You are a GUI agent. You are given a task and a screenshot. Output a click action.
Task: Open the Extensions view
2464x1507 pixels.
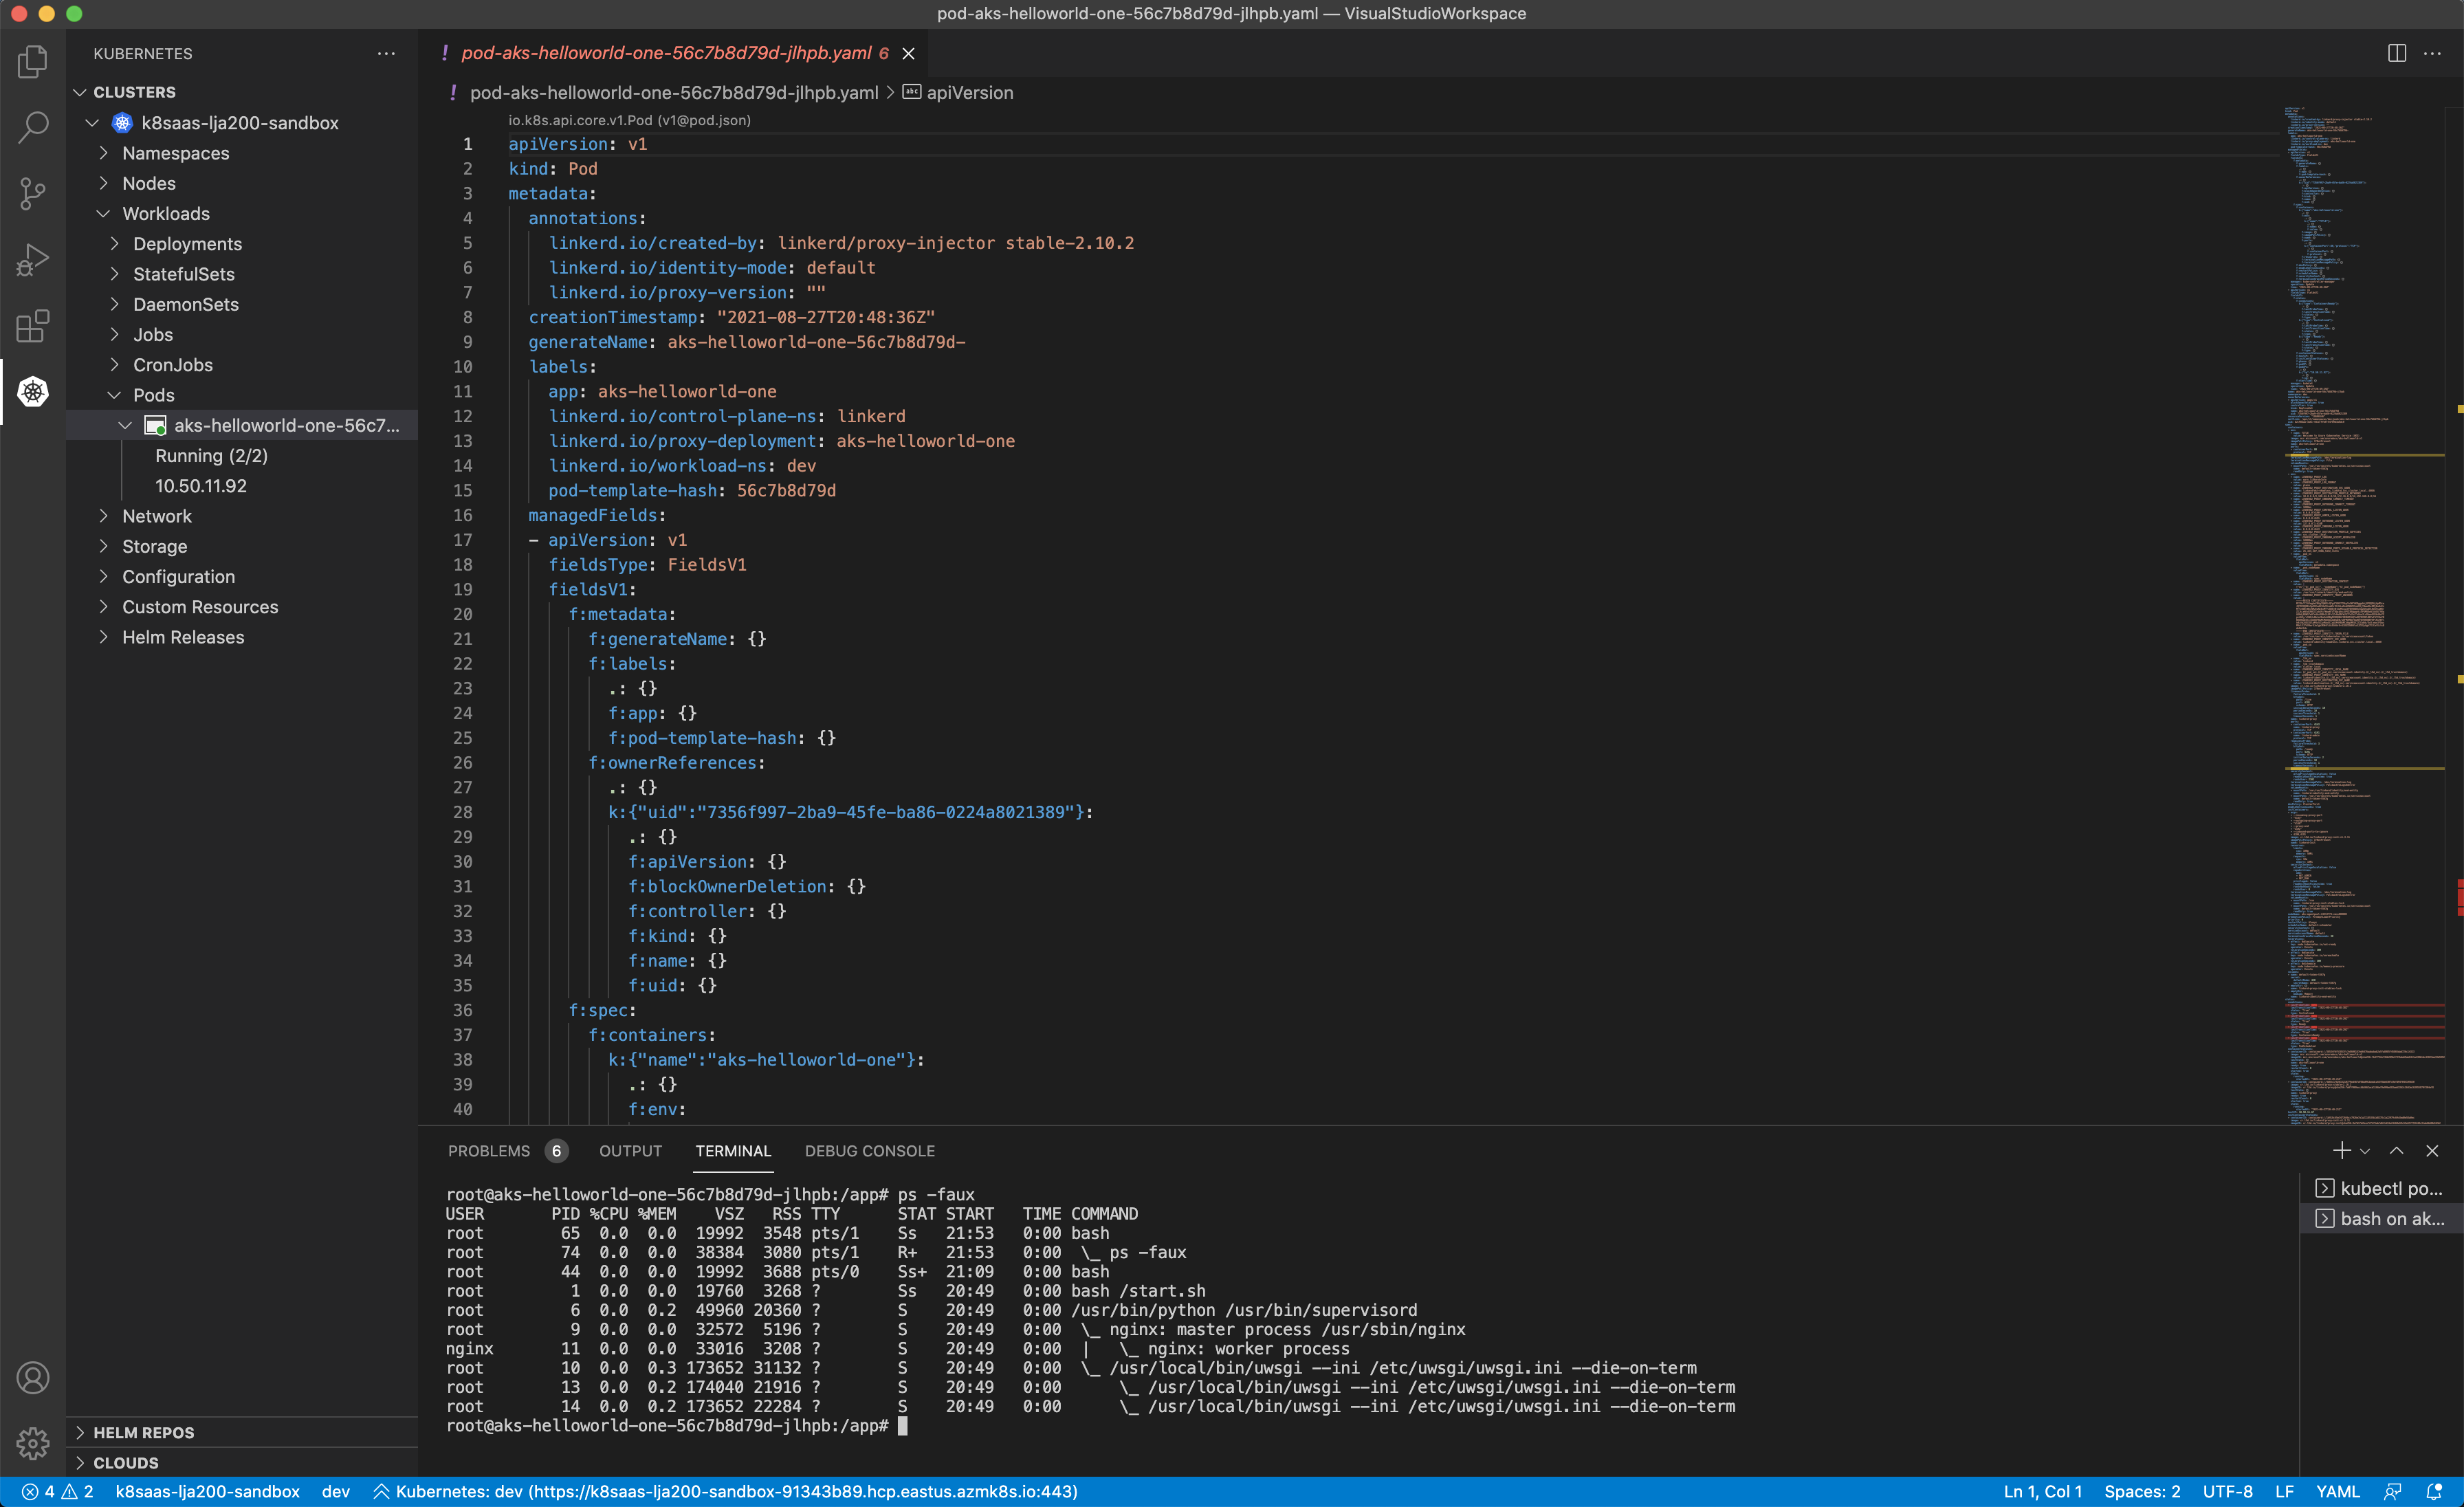33,325
